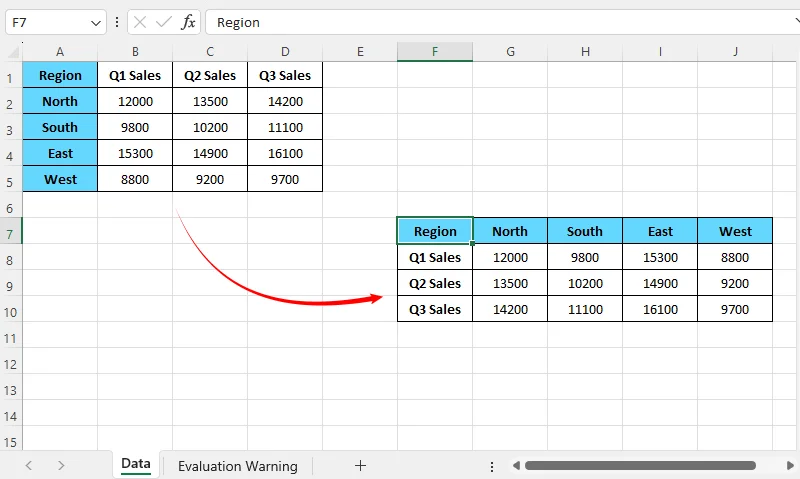Select column H header
The width and height of the screenshot is (800, 479).
[585, 52]
